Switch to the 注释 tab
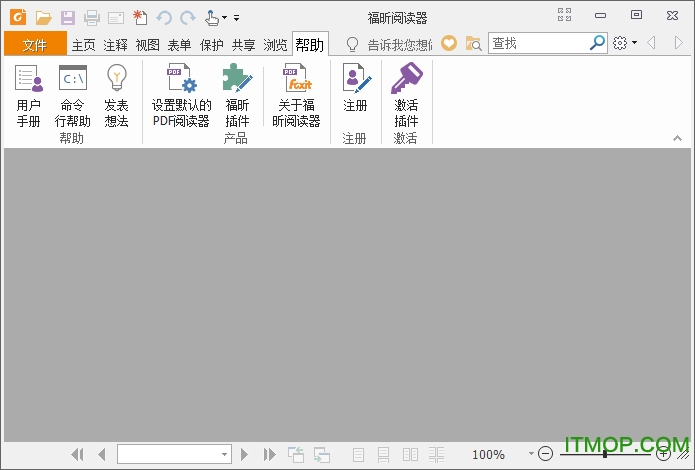Viewport: 695px width, 470px height. [x=116, y=45]
